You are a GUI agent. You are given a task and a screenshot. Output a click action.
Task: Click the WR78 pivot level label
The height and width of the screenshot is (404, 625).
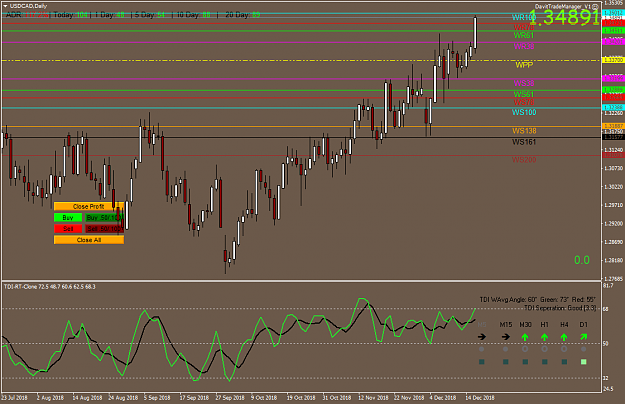[524, 27]
